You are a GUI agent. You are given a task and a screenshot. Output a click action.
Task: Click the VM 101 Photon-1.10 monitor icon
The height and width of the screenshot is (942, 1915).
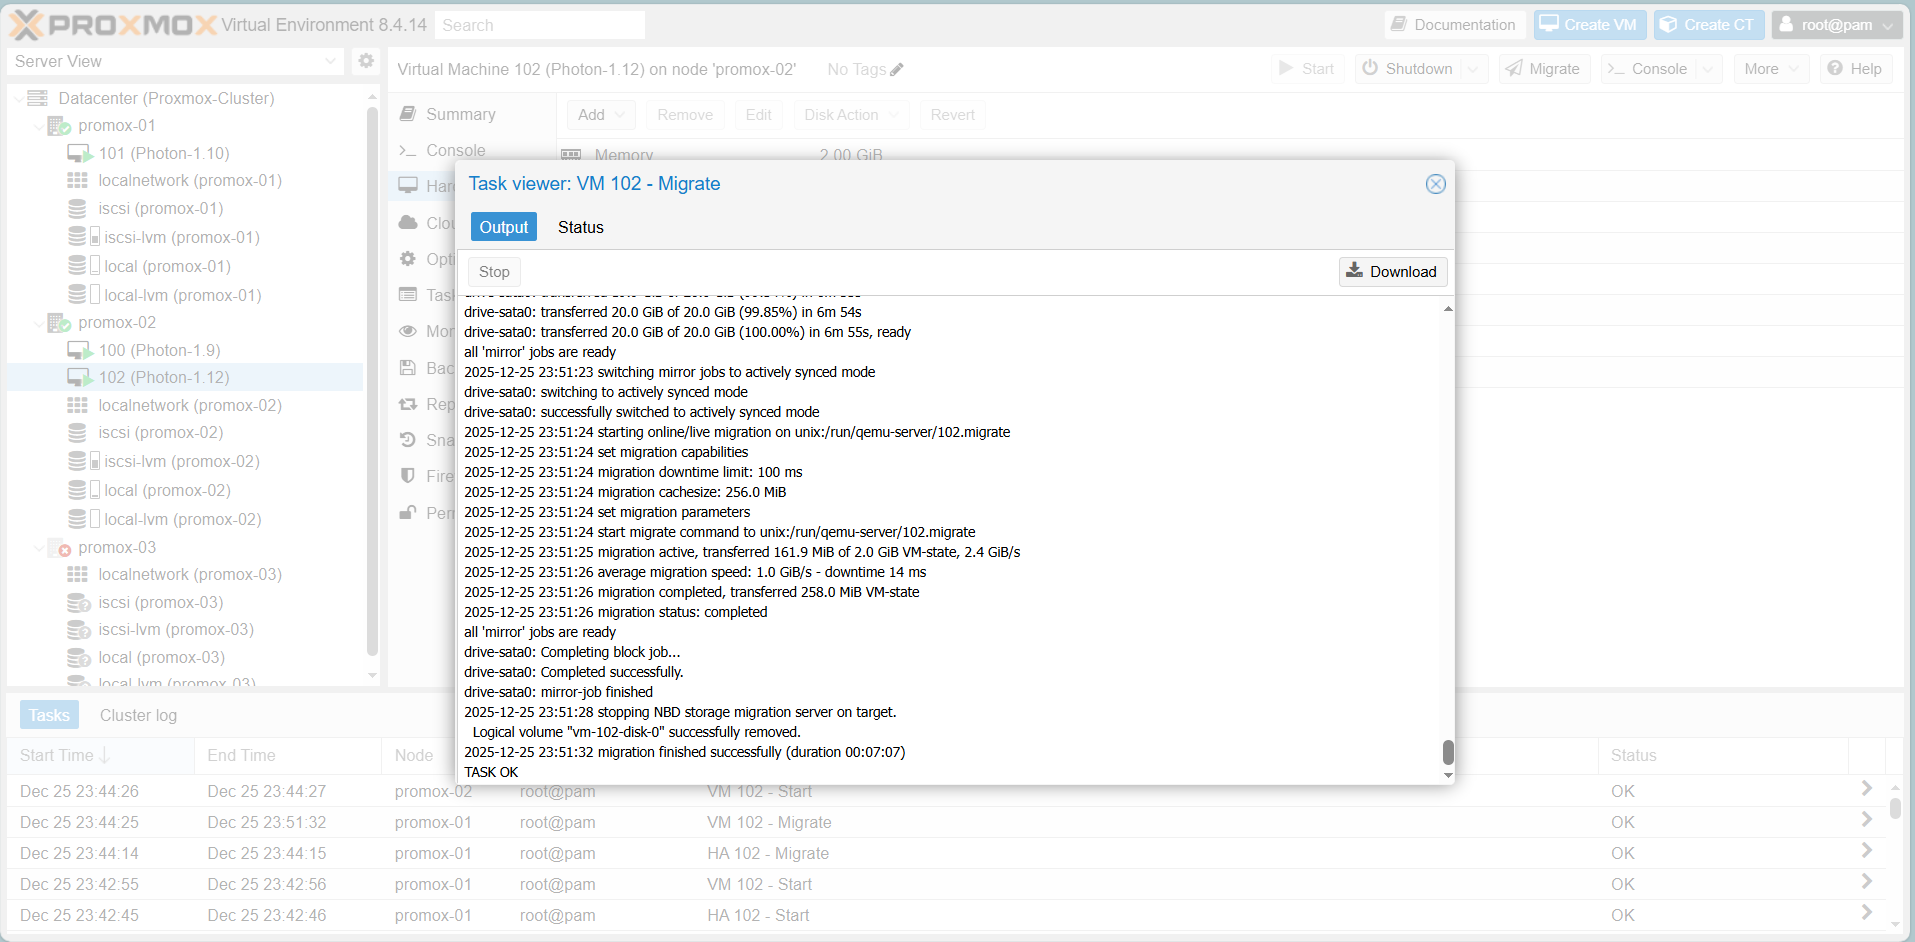click(79, 153)
